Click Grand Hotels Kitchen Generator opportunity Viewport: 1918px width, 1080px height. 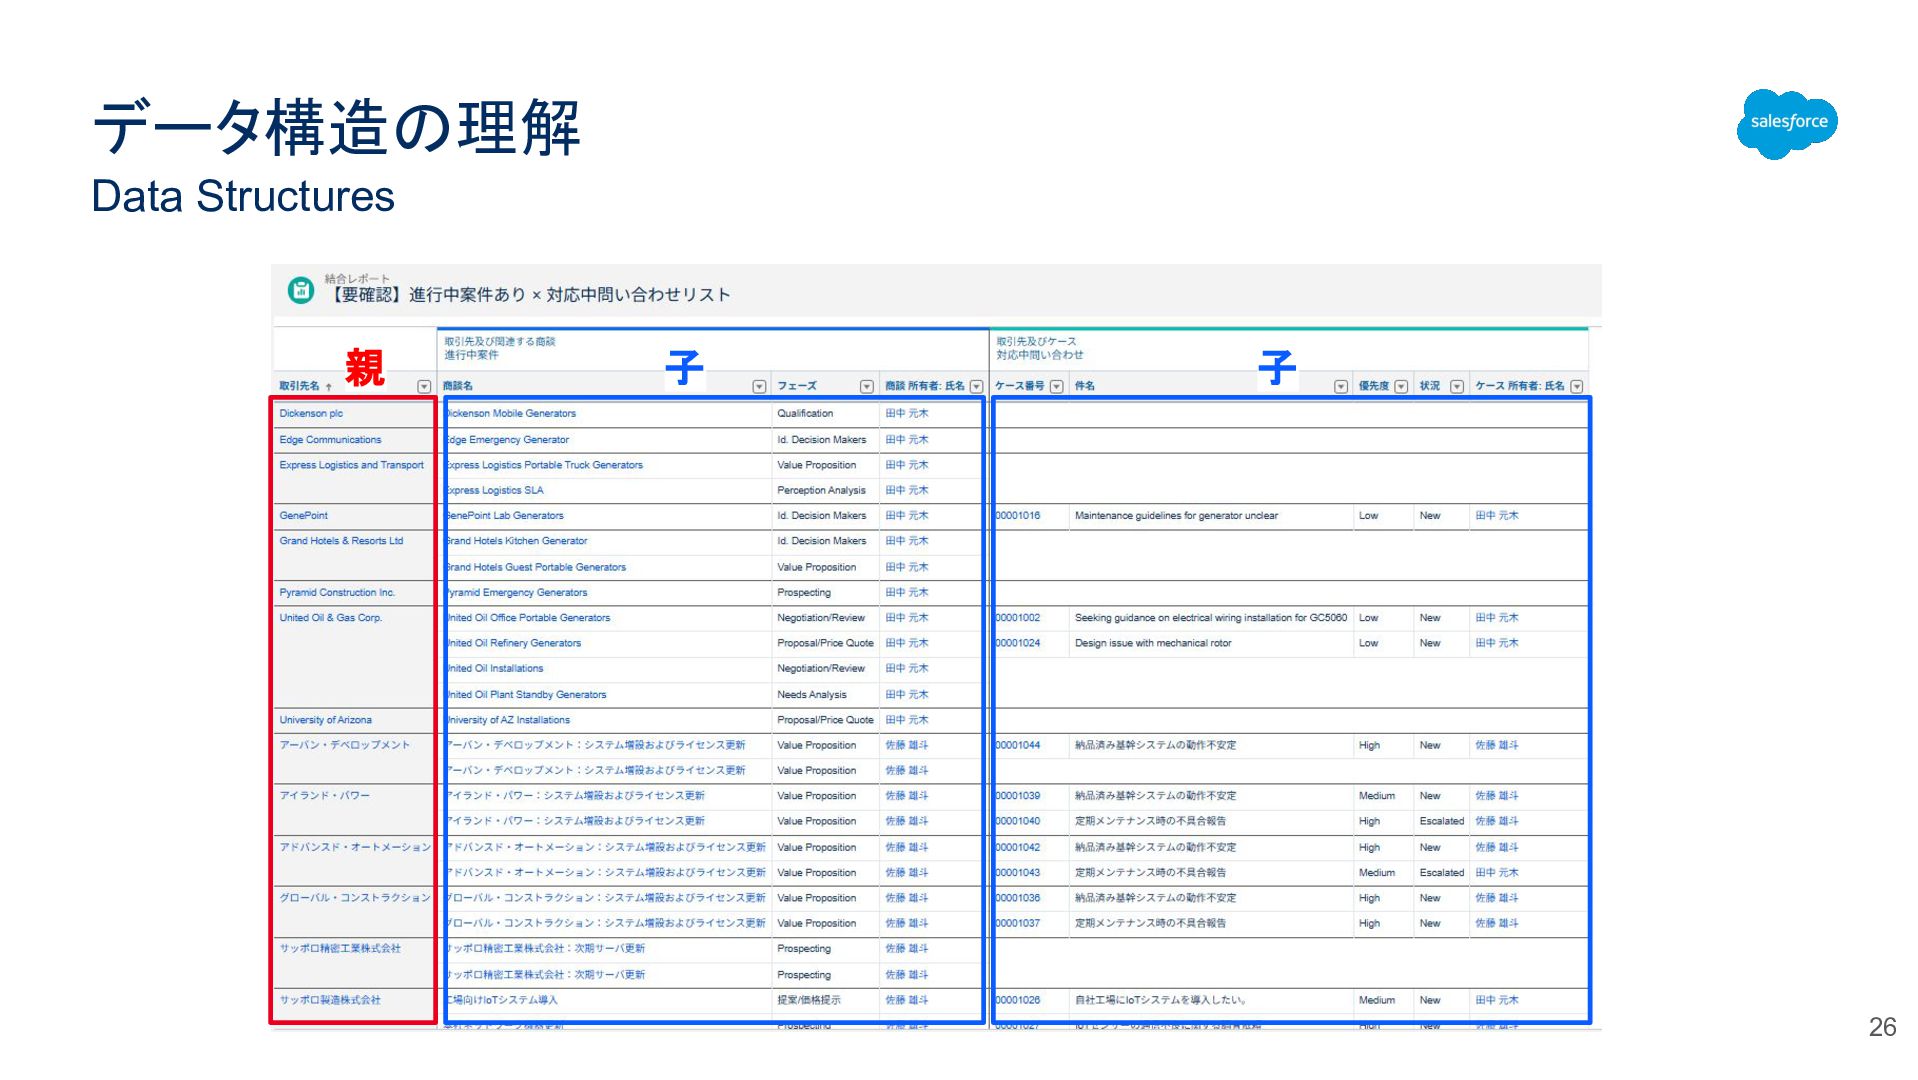pyautogui.click(x=517, y=541)
